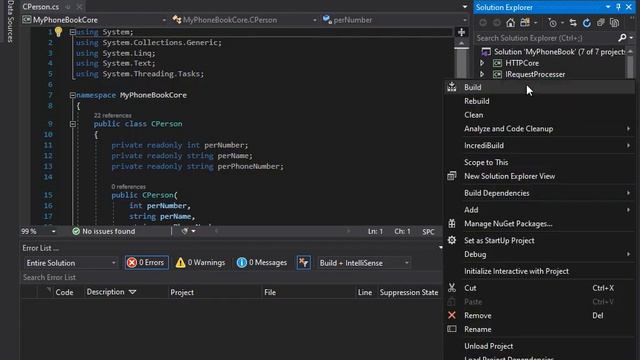Click the green No issues checkmark icon
Screen dimensions: 640x360
(76, 231)
